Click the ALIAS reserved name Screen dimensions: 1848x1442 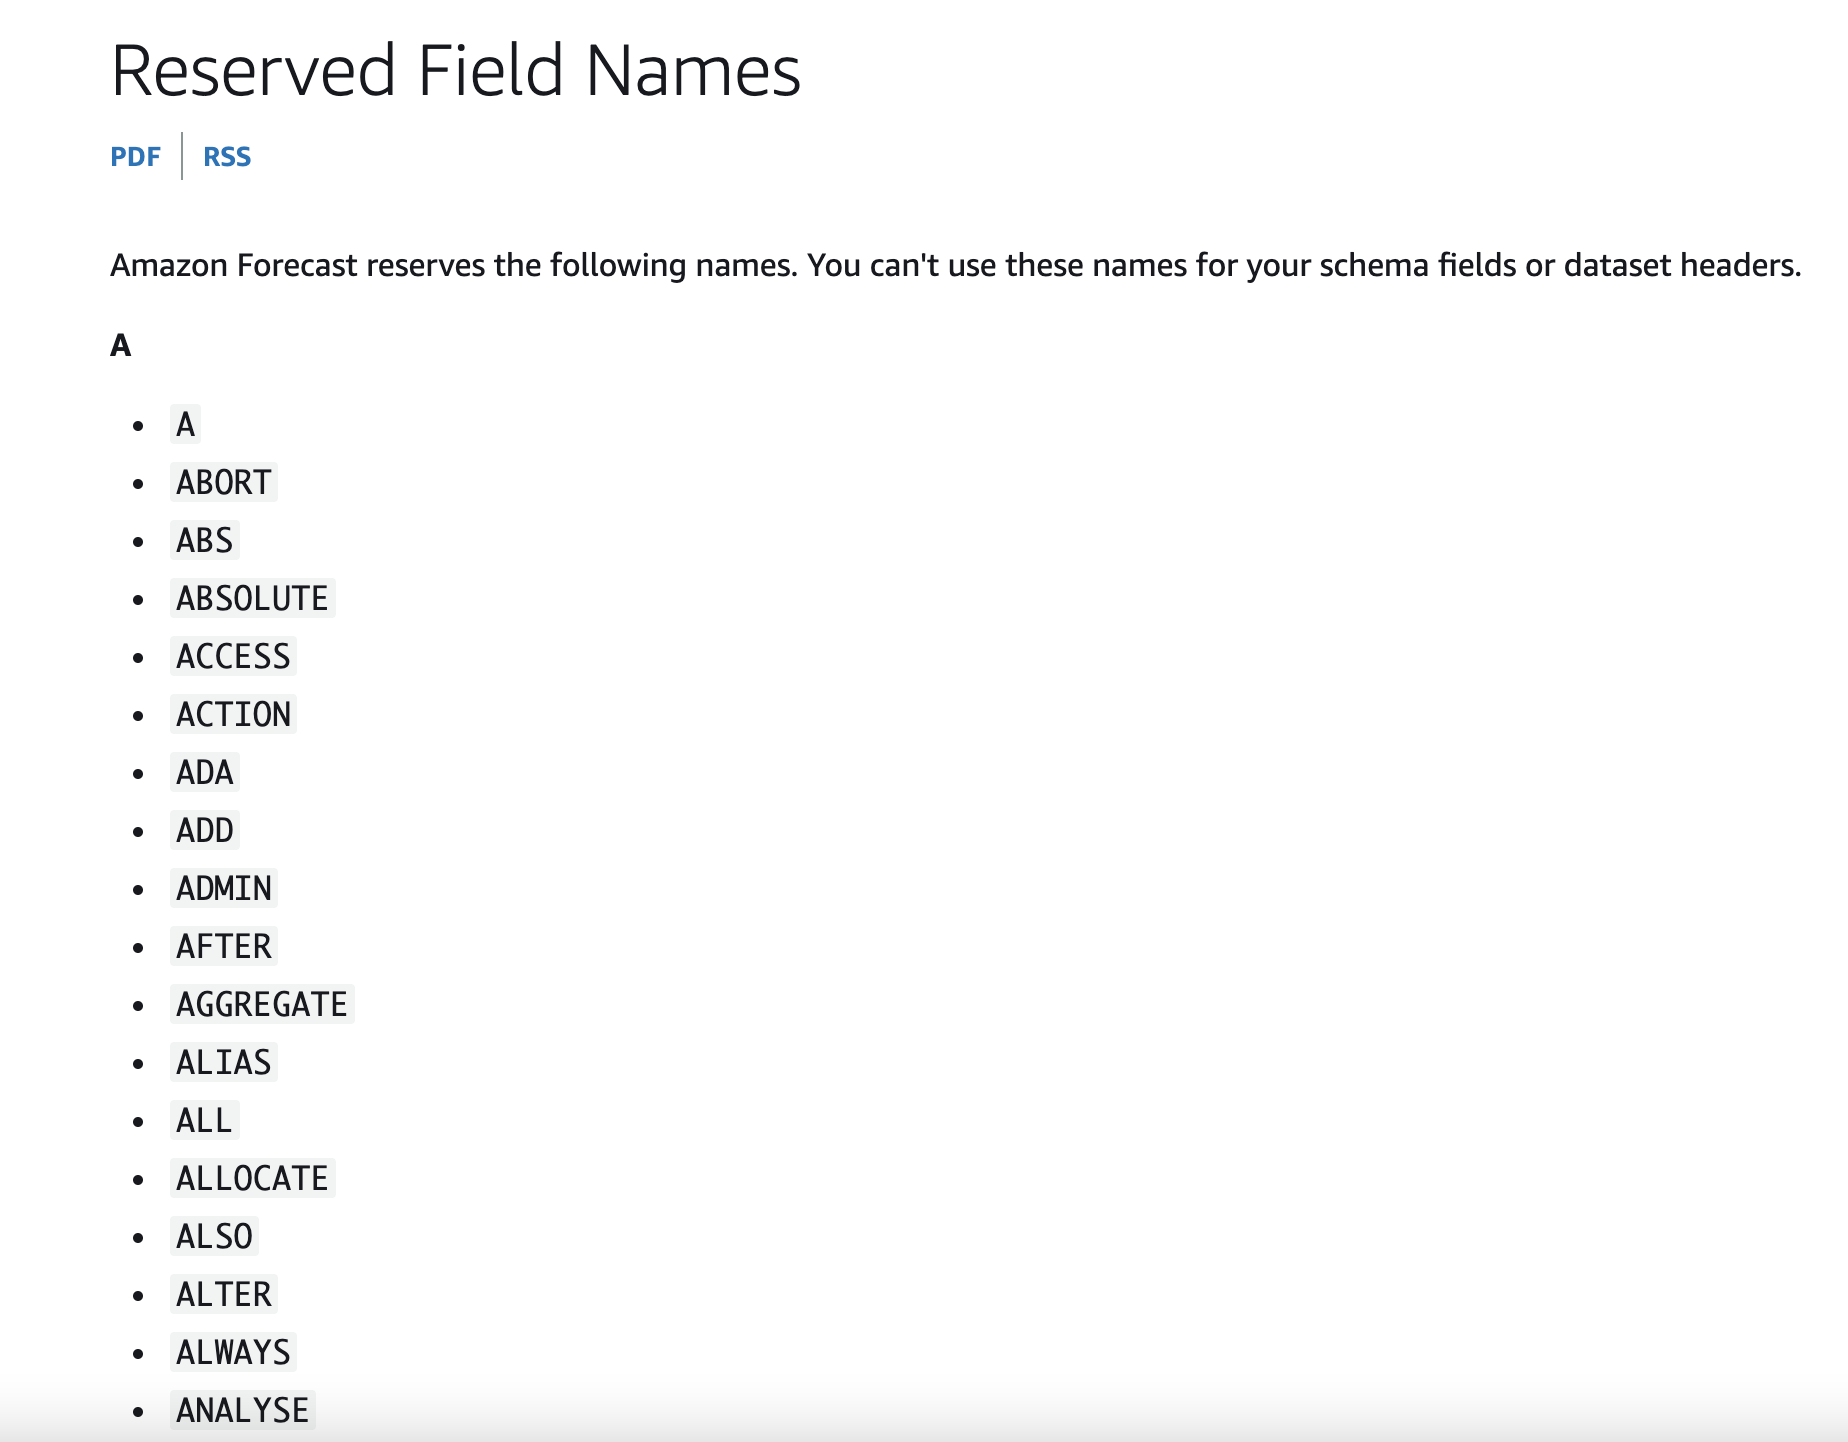(223, 1063)
